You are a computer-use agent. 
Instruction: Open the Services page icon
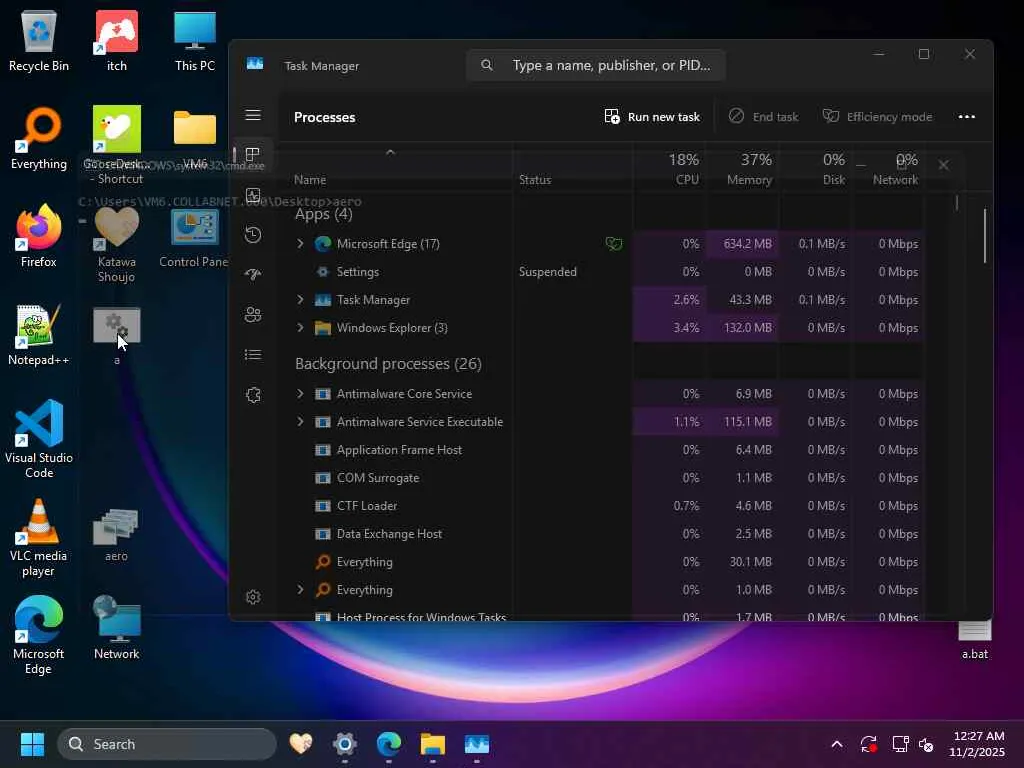253,395
